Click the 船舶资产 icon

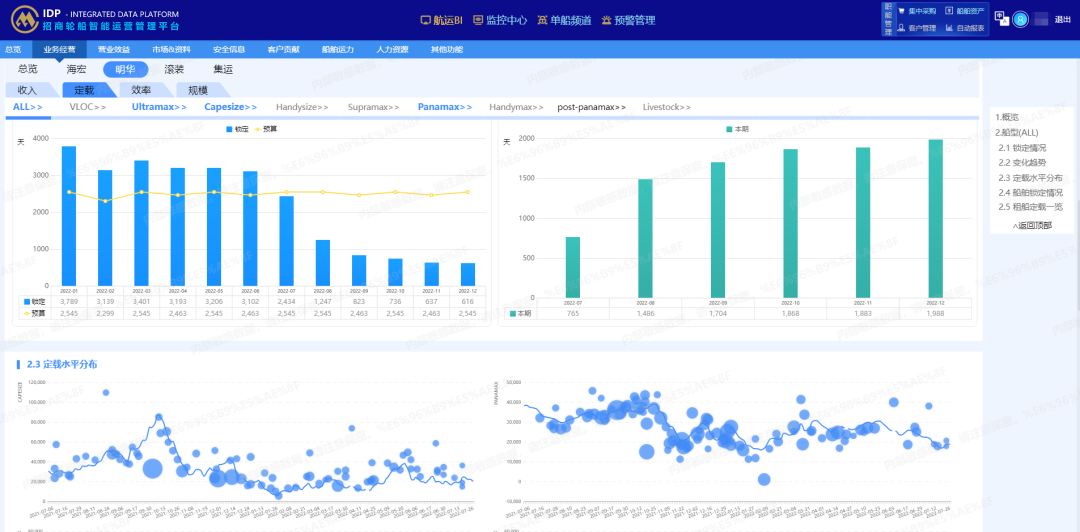[948, 11]
